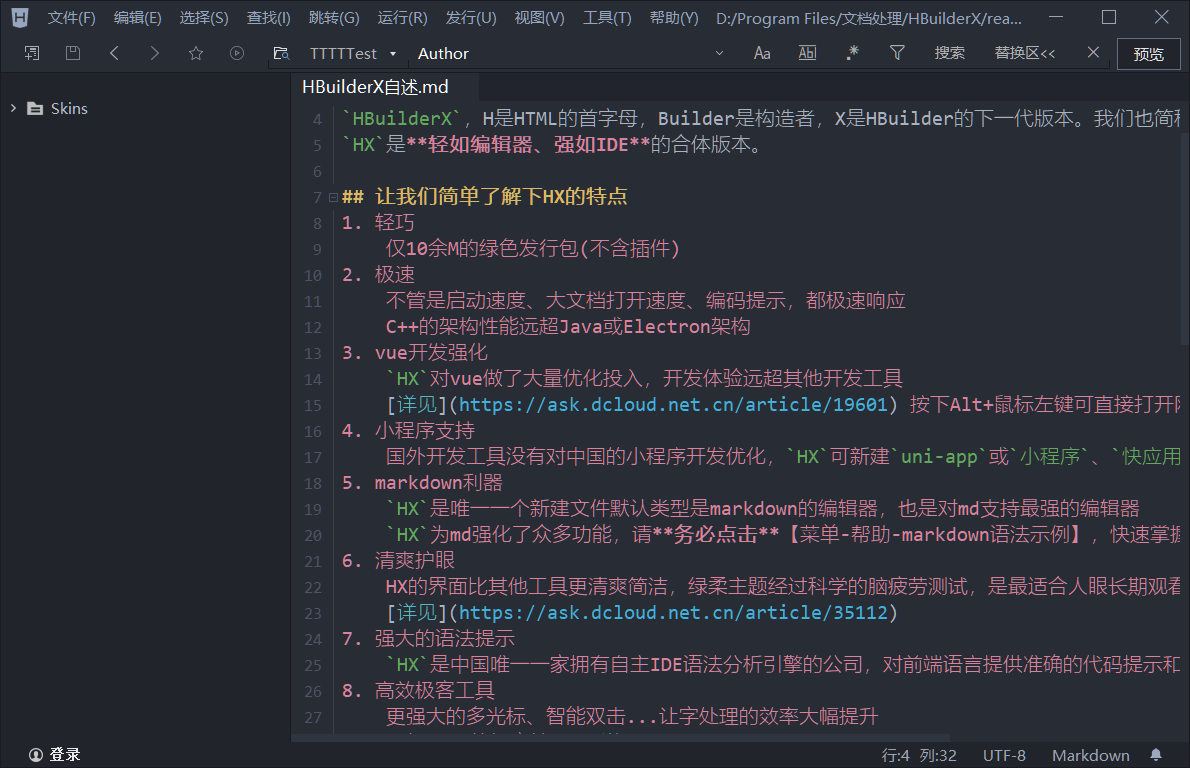The image size is (1190, 768).
Task: Click the notification bell icon
Action: click(1156, 754)
